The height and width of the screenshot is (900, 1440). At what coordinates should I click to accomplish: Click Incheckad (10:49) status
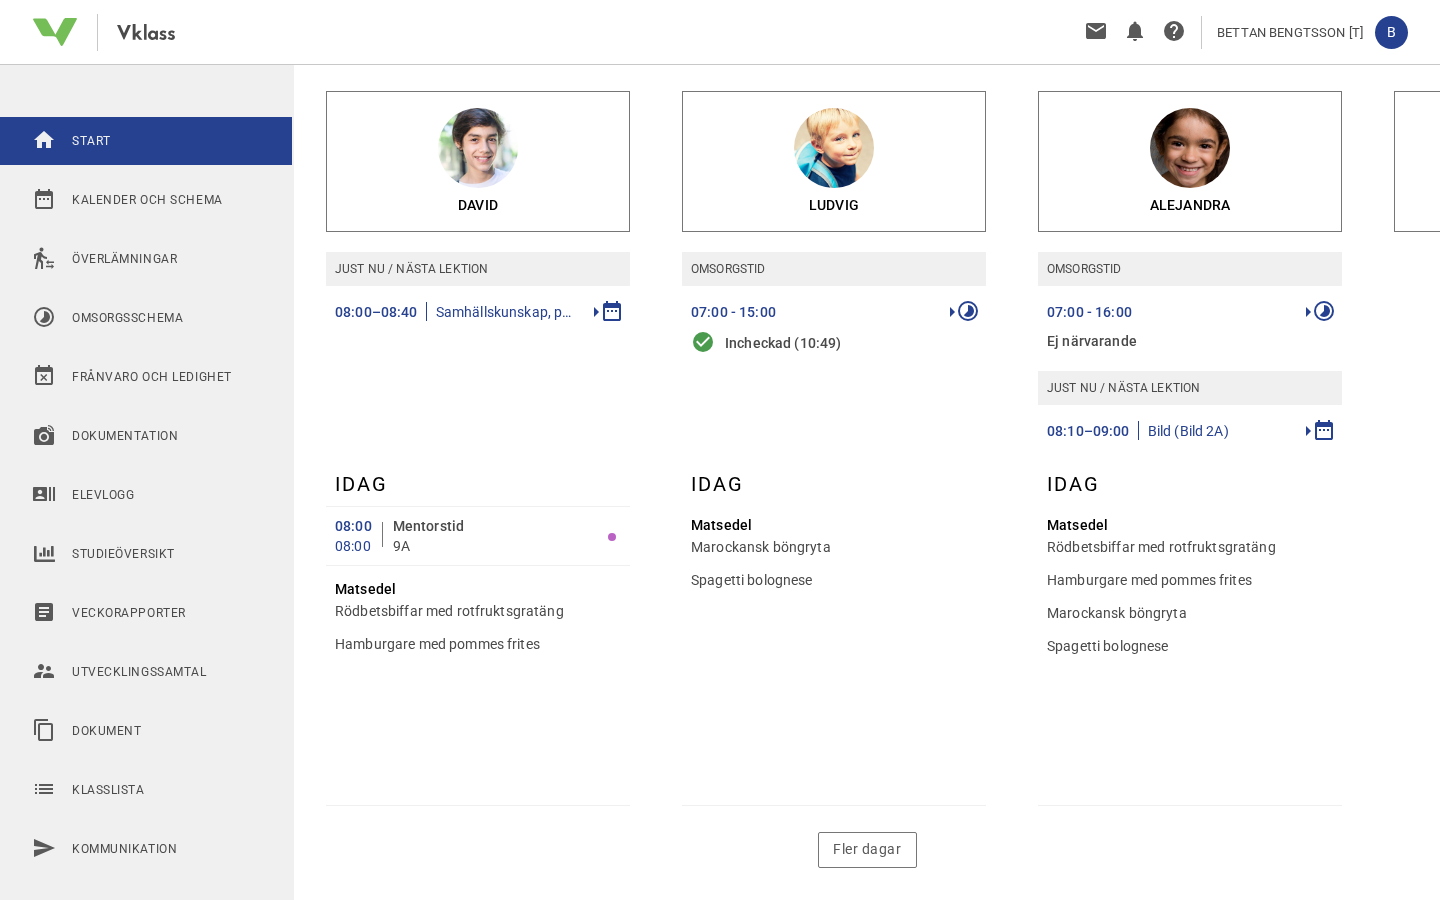pos(782,343)
